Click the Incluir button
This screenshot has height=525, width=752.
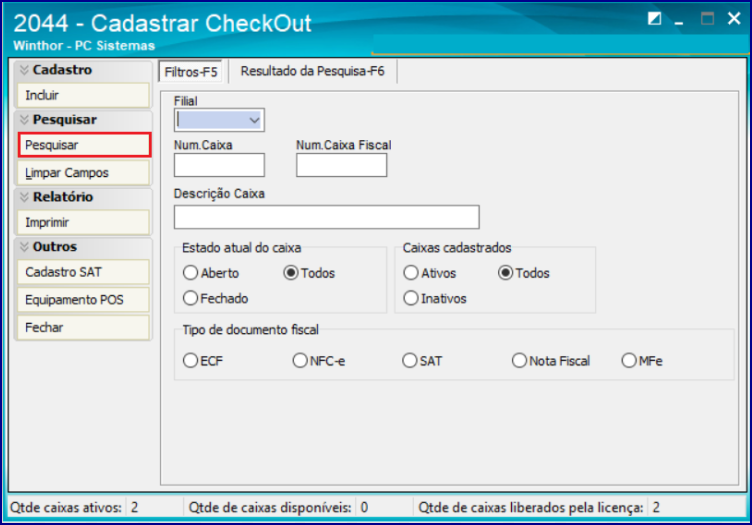click(83, 95)
